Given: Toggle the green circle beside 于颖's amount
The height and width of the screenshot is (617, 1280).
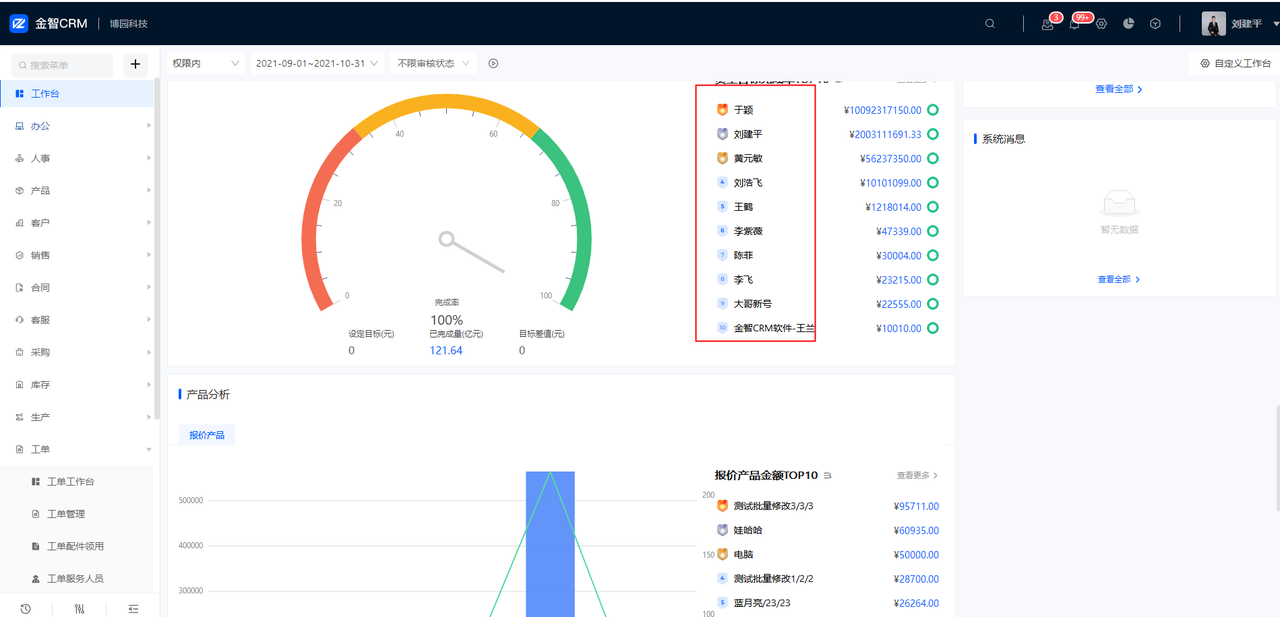Looking at the screenshot, I should coord(932,110).
